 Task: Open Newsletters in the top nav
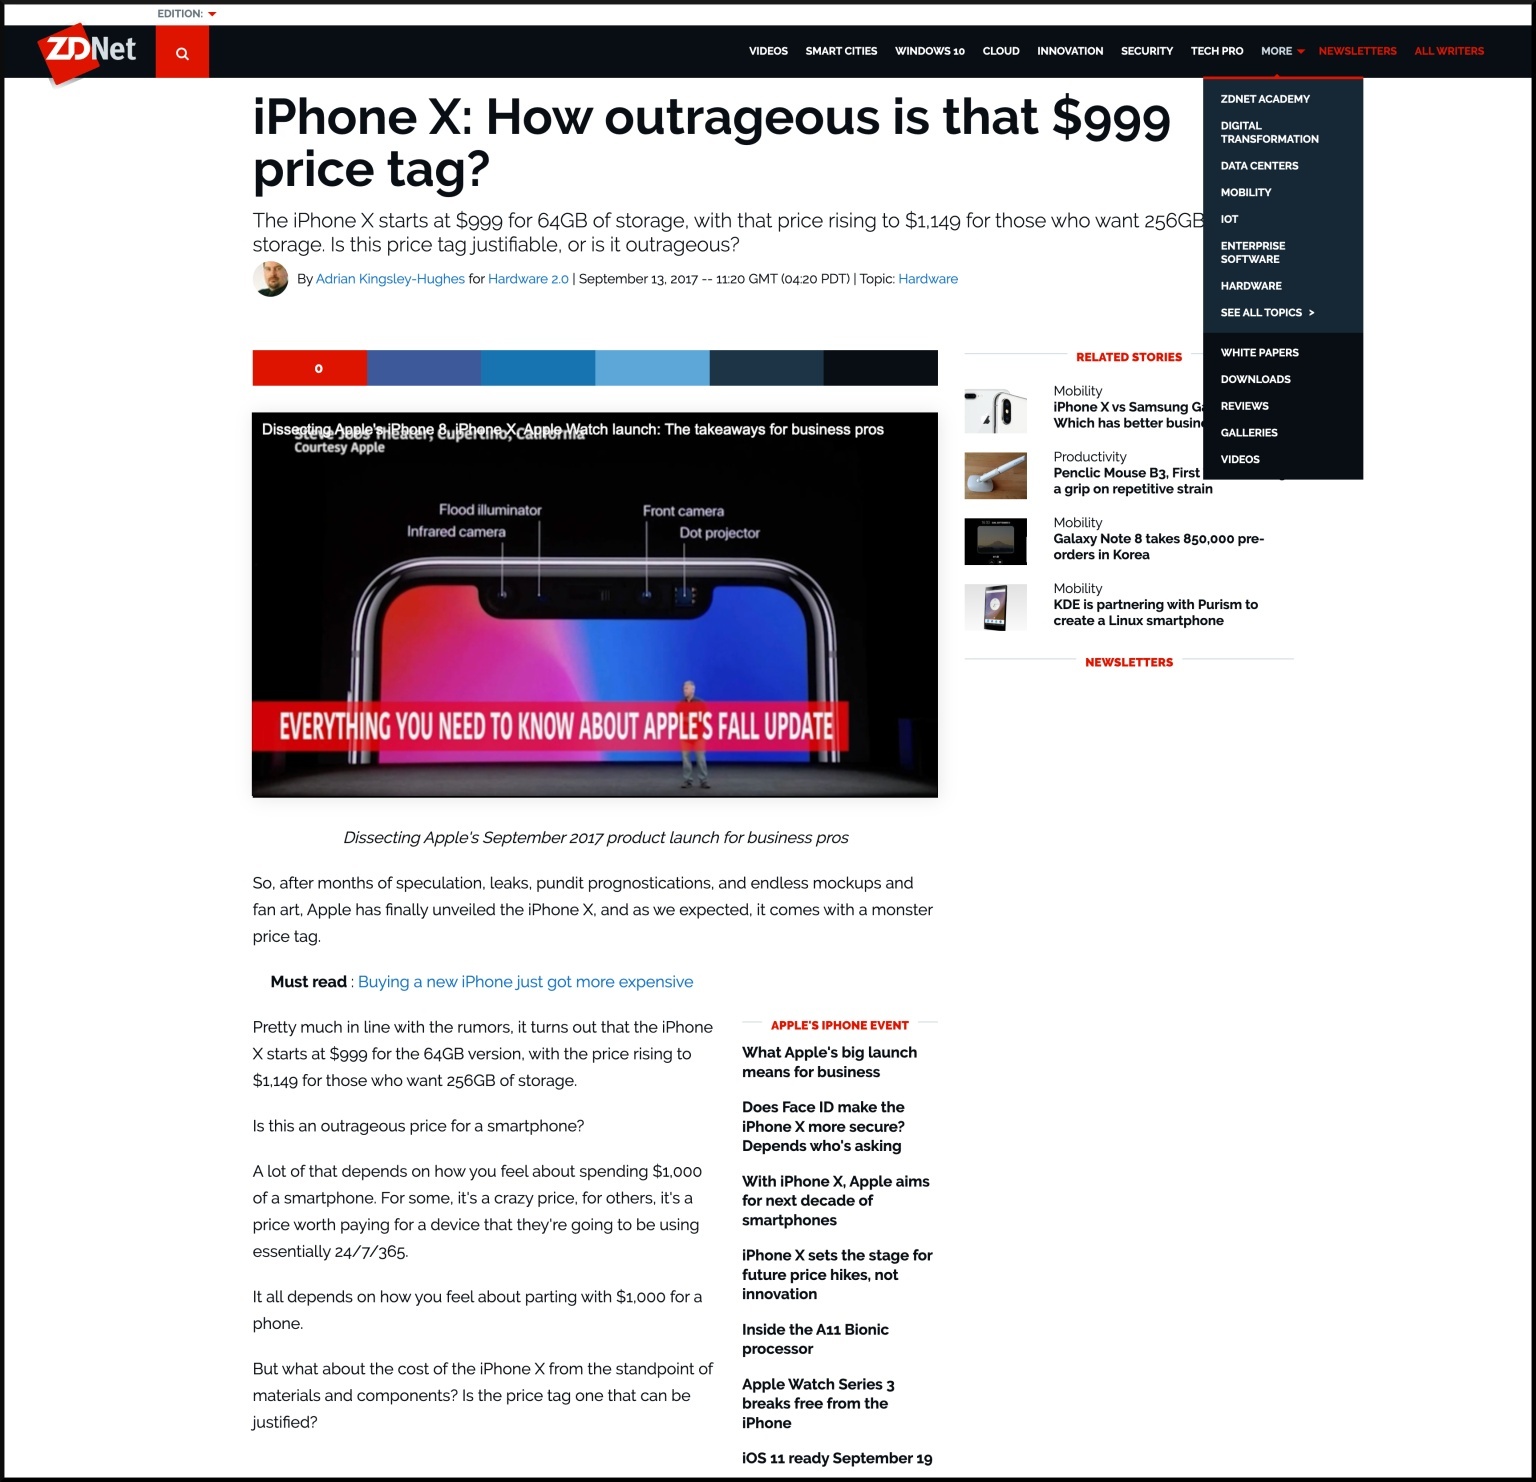(x=1357, y=51)
